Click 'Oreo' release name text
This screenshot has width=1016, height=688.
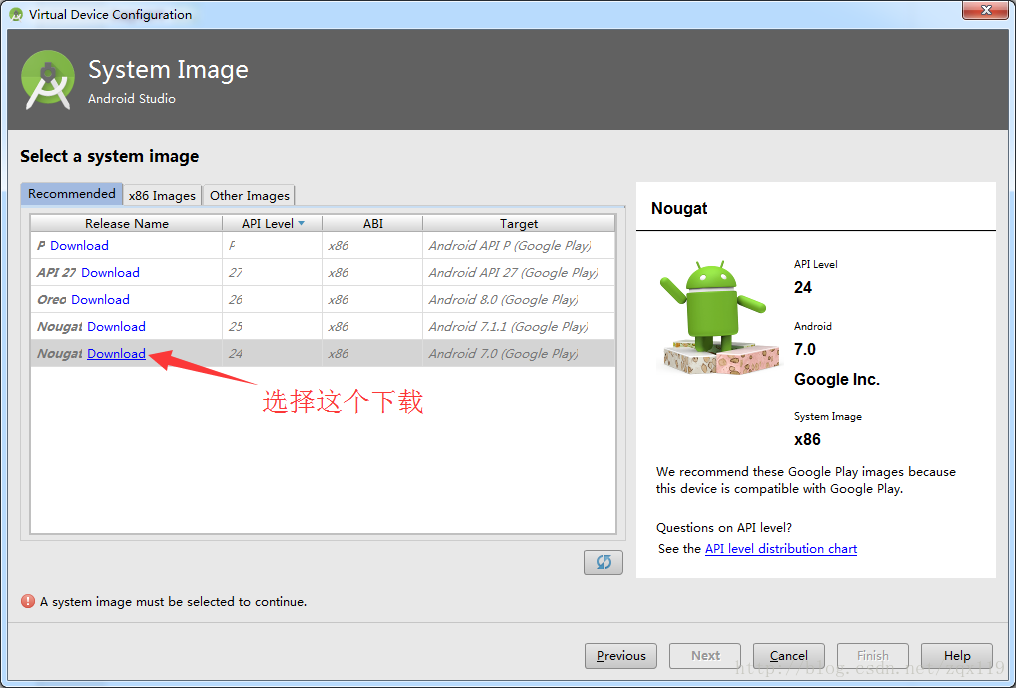coord(52,300)
